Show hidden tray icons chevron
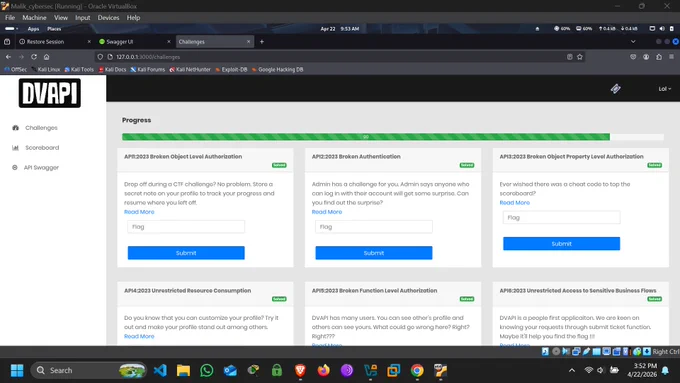The height and width of the screenshot is (383, 680). pyautogui.click(x=572, y=370)
